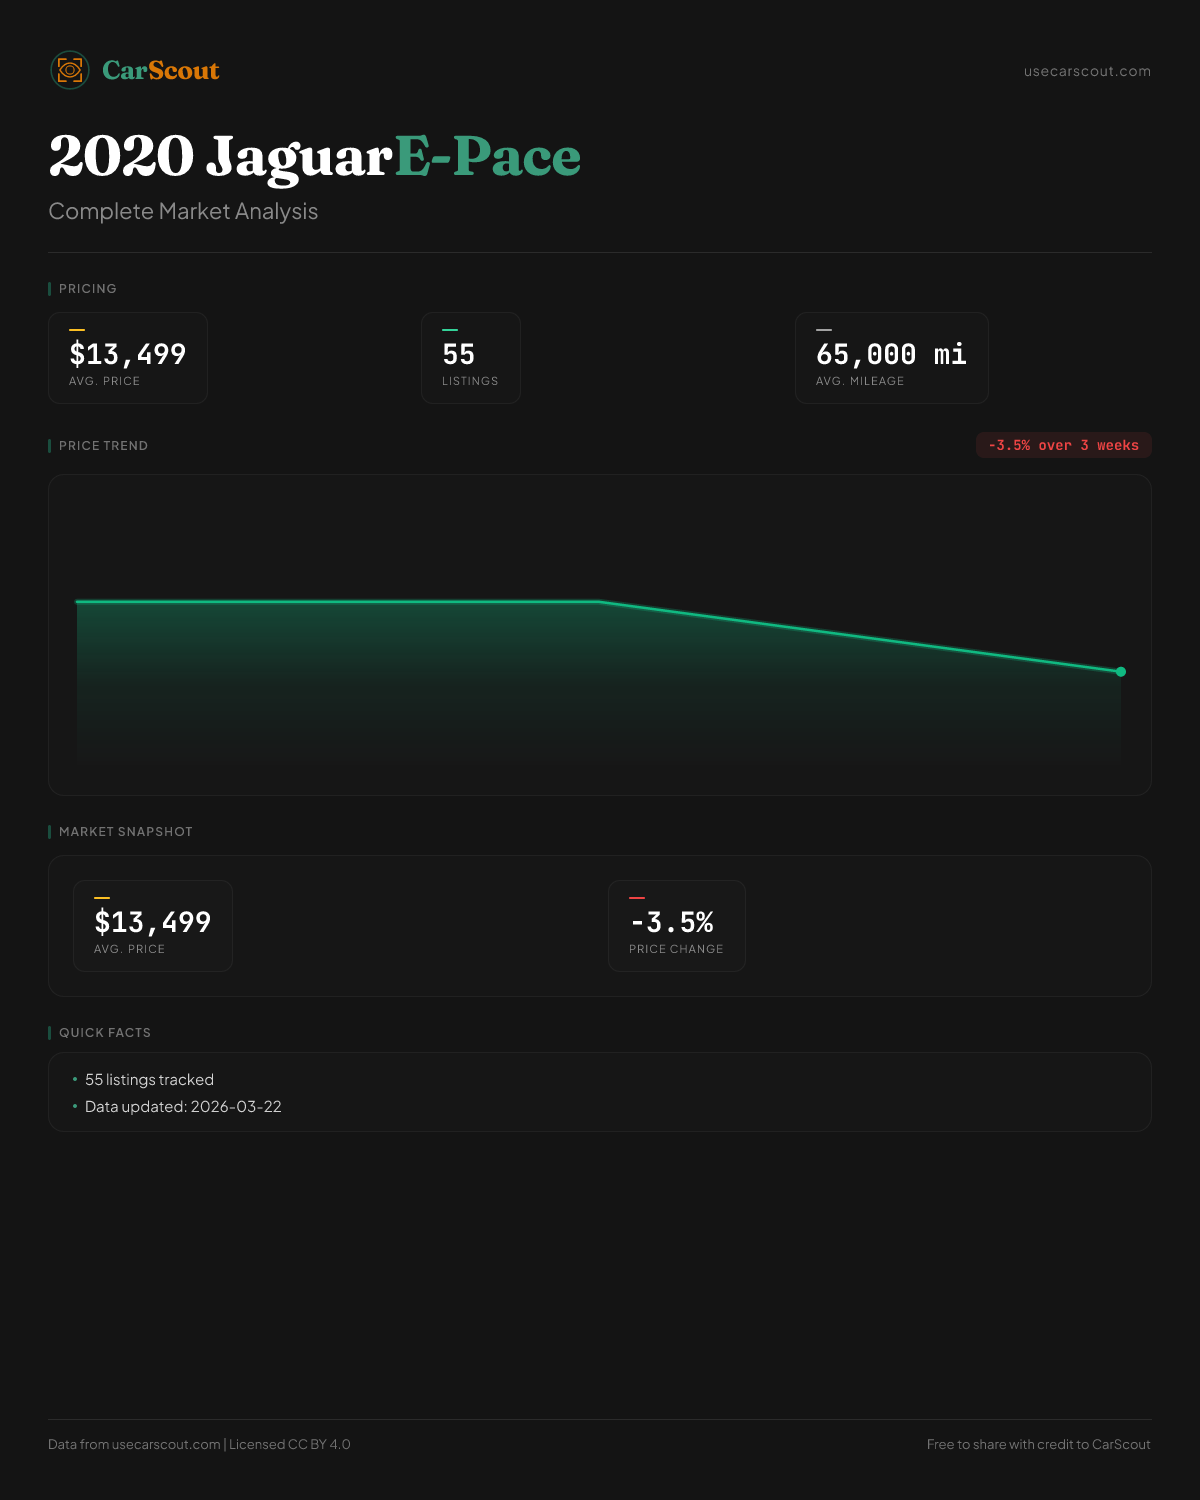Open the footer data source license text
Screen dimensions: 1200x1500
(x=199, y=1444)
